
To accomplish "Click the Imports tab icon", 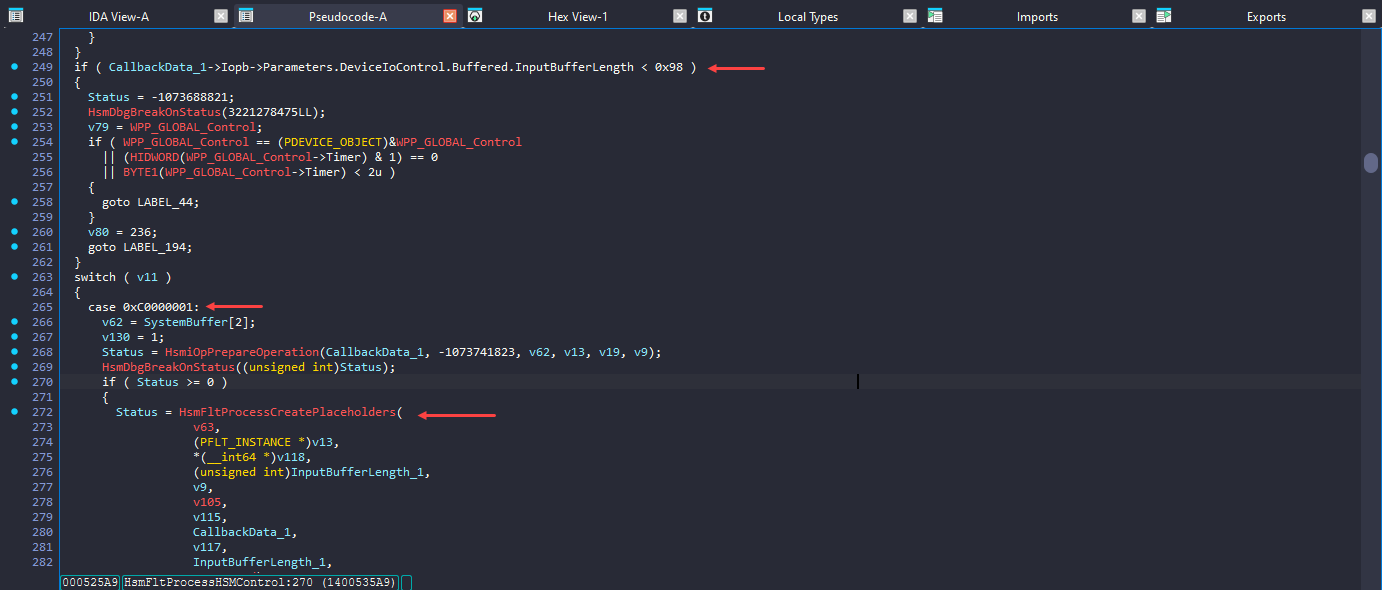I will [935, 16].
